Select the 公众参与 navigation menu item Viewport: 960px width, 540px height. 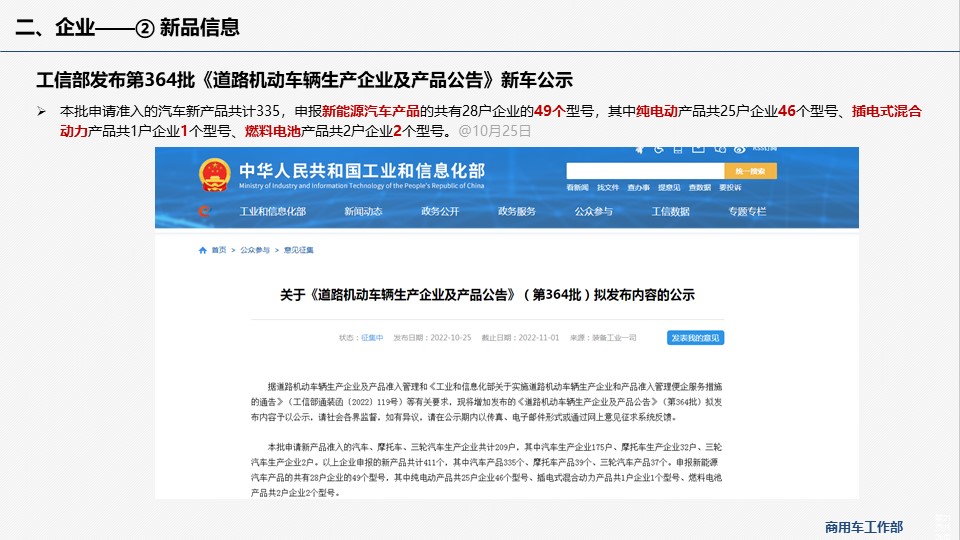(x=593, y=211)
